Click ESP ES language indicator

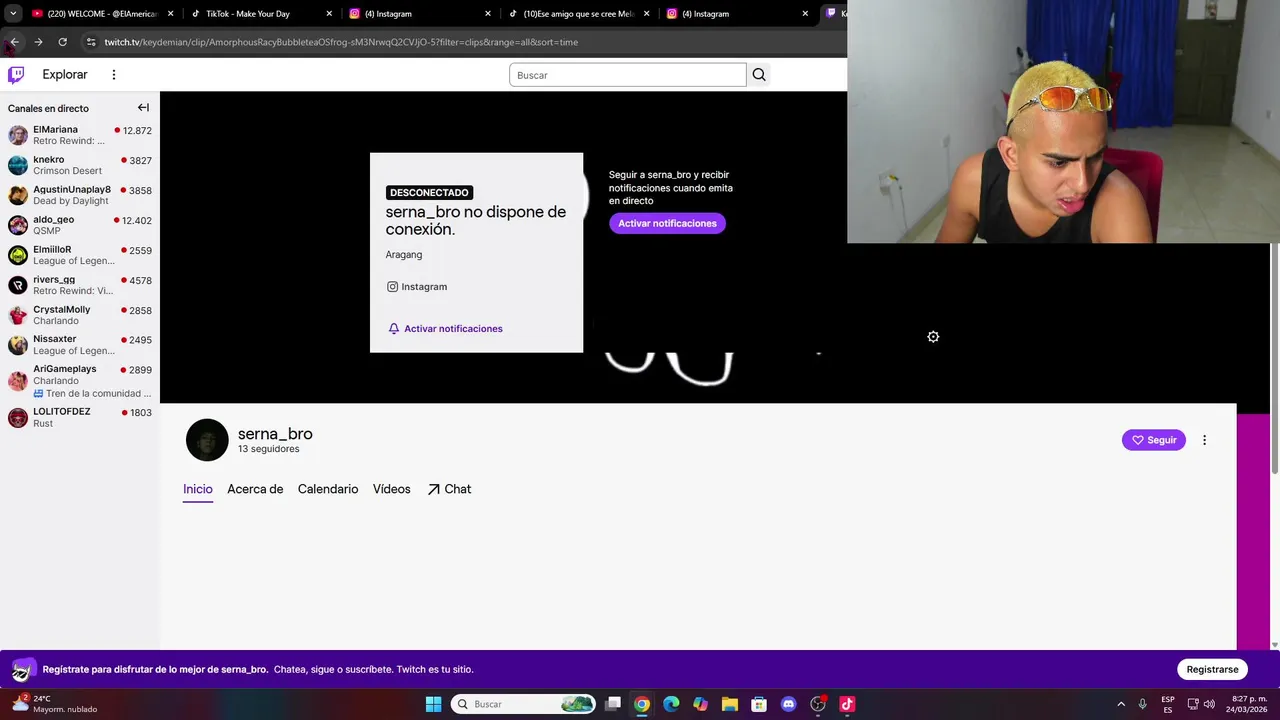click(1168, 704)
